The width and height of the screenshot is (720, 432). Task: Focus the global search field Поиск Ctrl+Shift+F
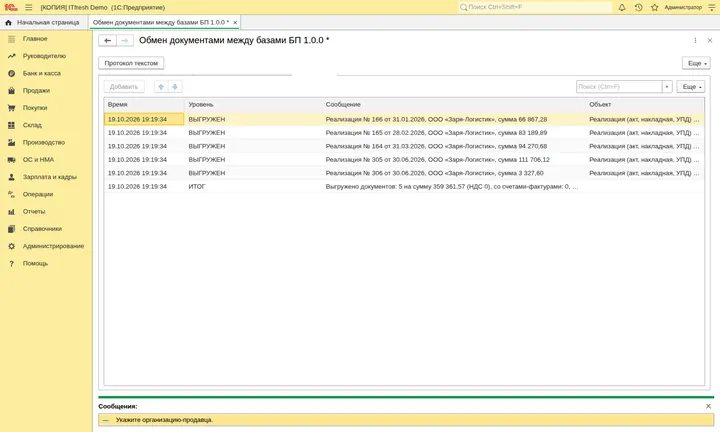point(535,7)
